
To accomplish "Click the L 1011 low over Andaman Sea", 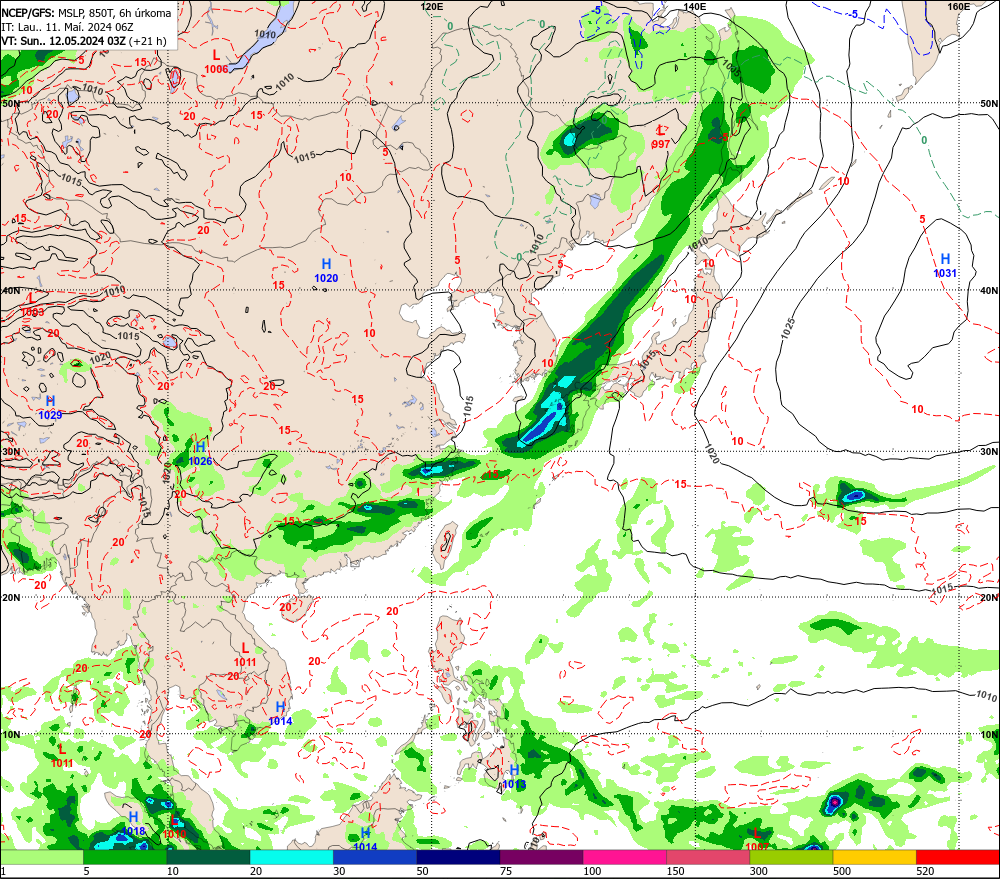I will click(x=62, y=756).
